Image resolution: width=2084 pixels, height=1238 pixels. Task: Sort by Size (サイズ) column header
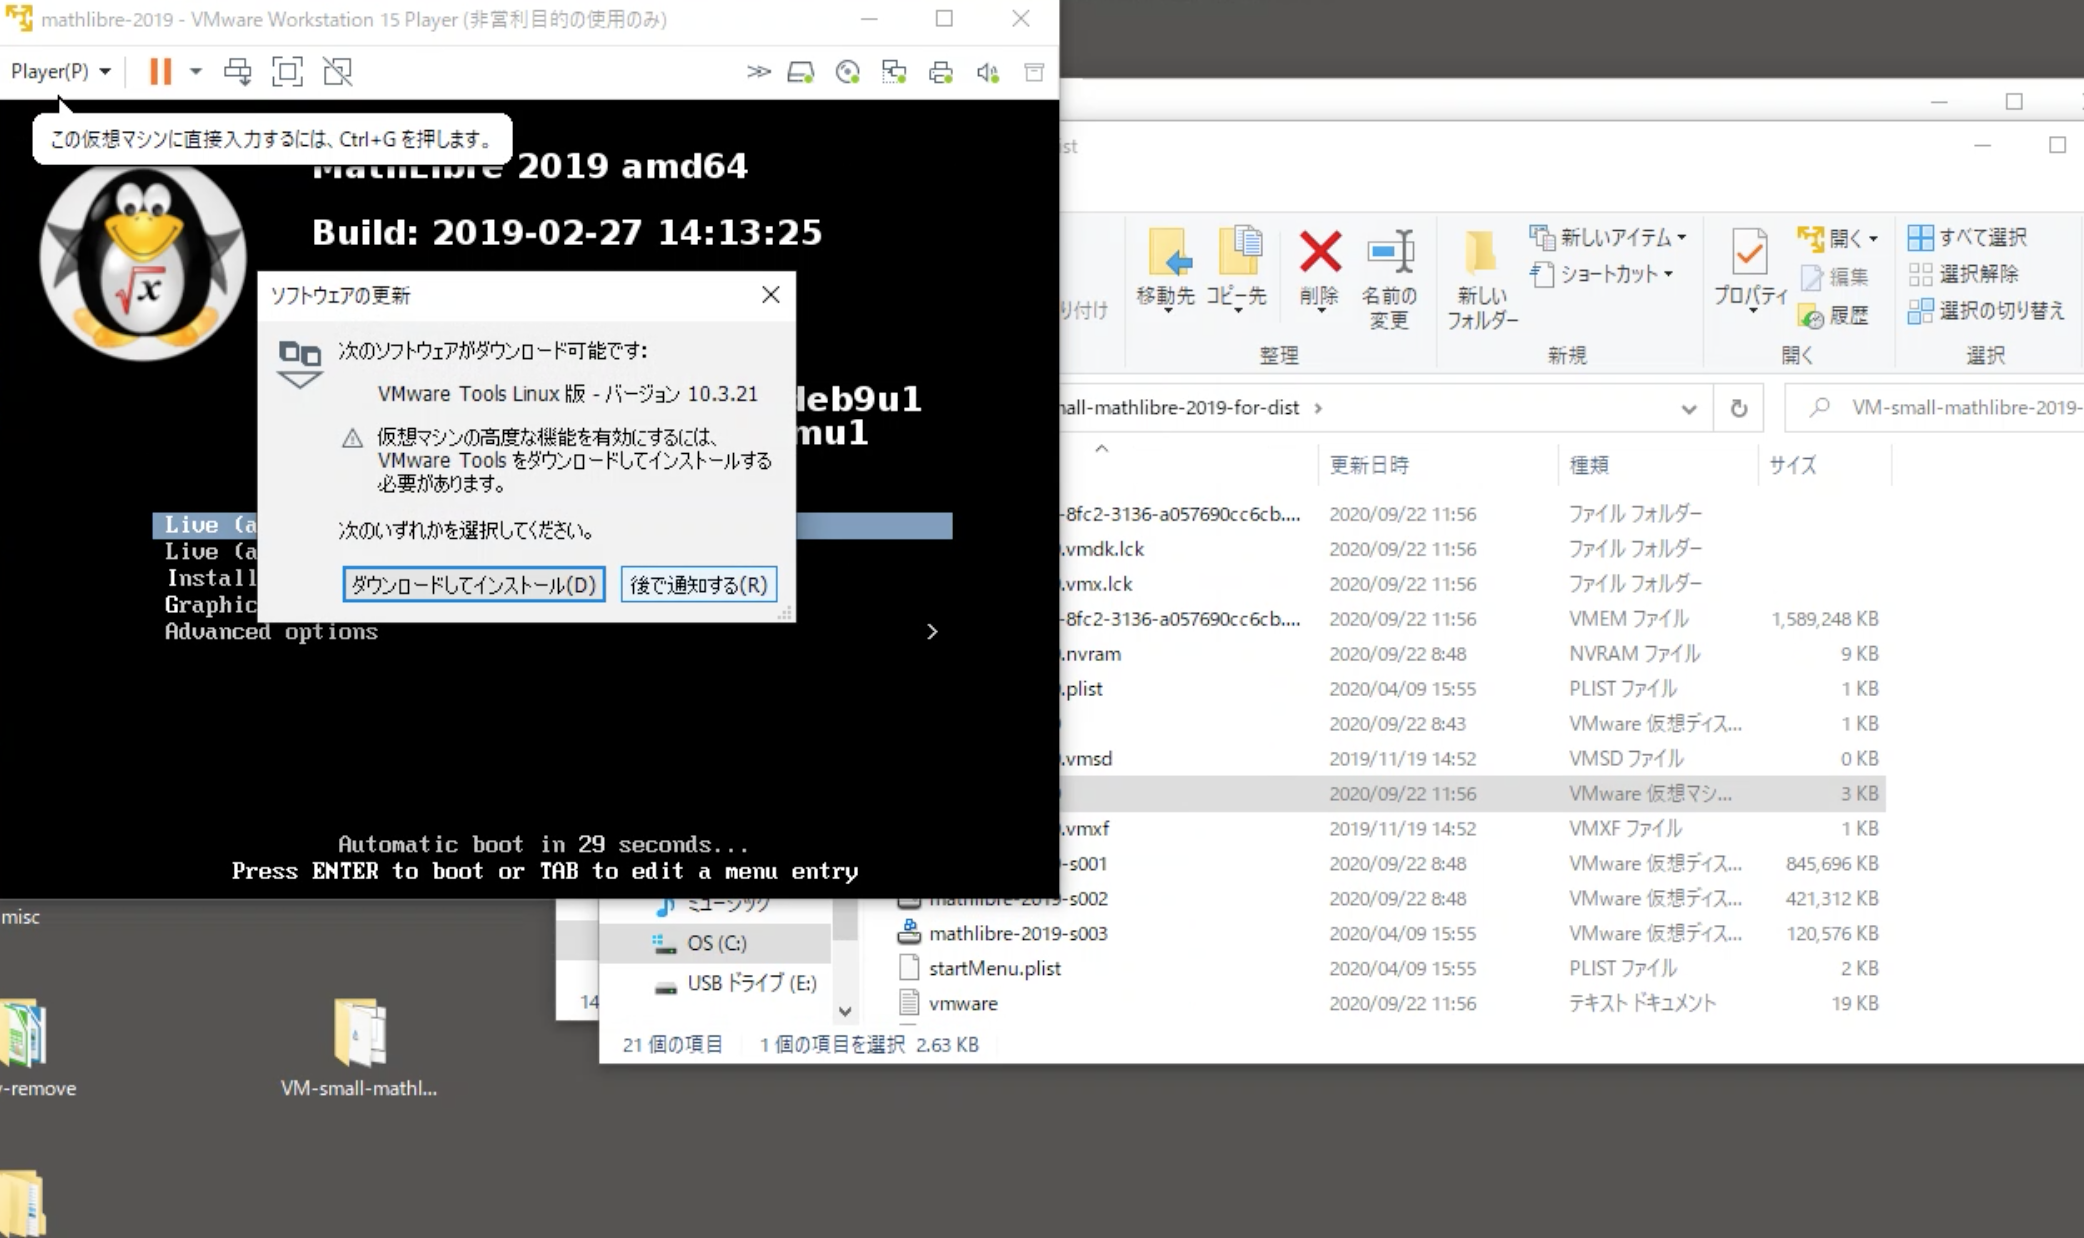(1824, 465)
